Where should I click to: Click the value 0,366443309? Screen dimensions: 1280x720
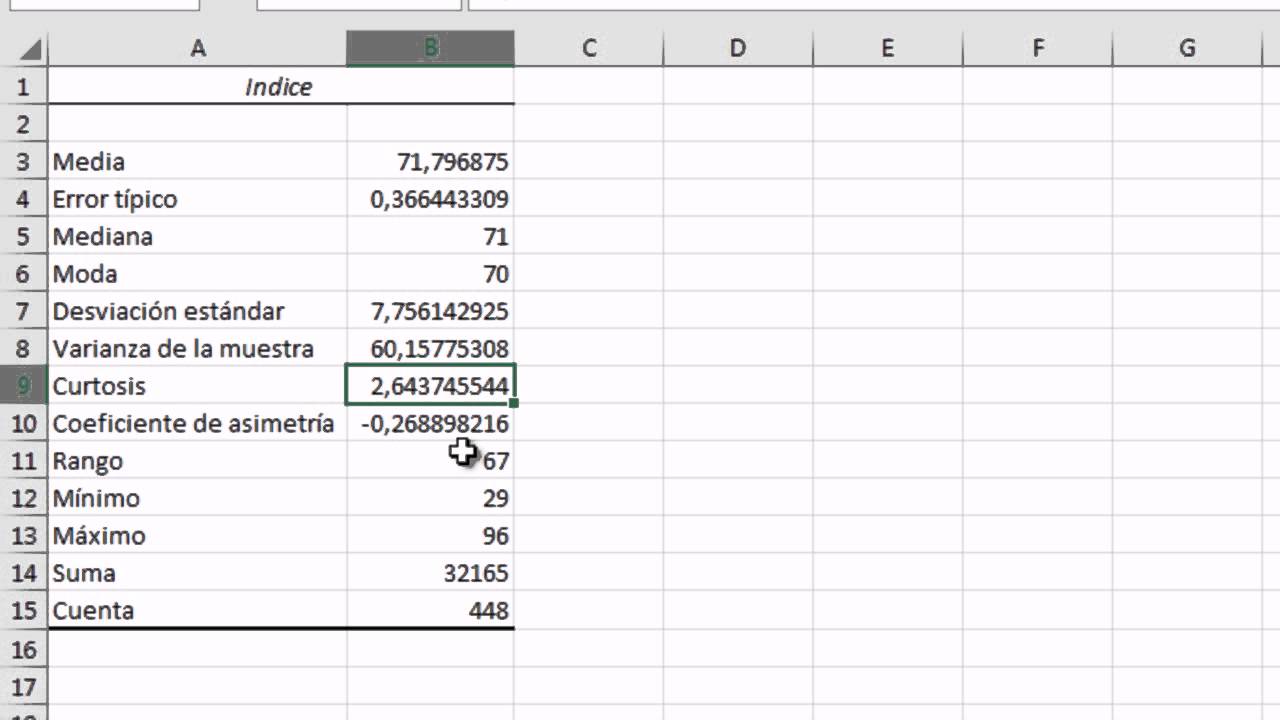tap(431, 199)
